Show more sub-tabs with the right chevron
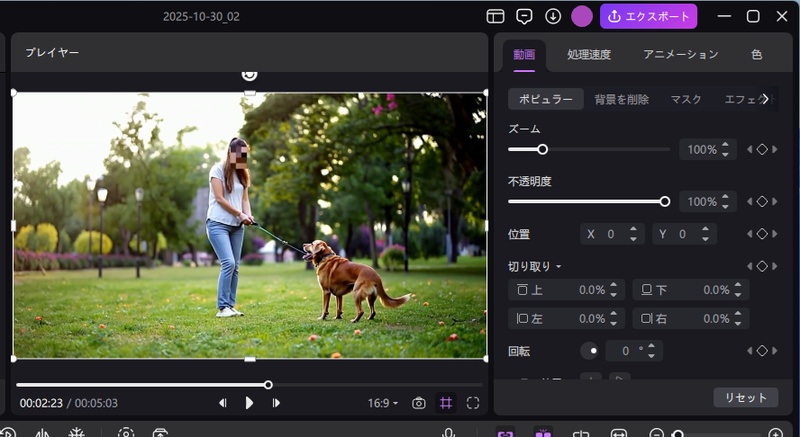 (x=765, y=98)
